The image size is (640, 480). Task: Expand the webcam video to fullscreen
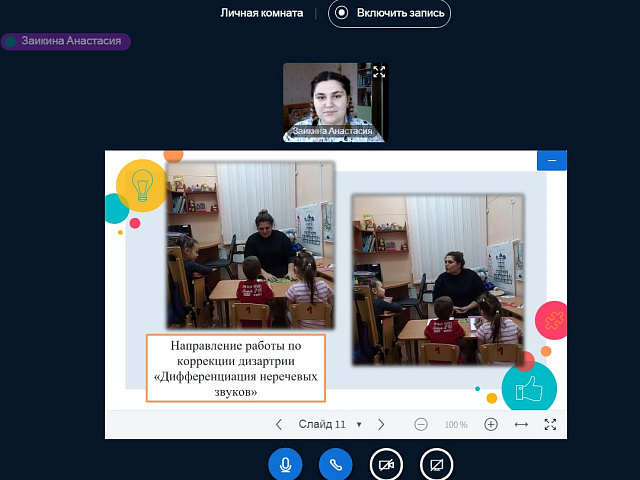[379, 72]
